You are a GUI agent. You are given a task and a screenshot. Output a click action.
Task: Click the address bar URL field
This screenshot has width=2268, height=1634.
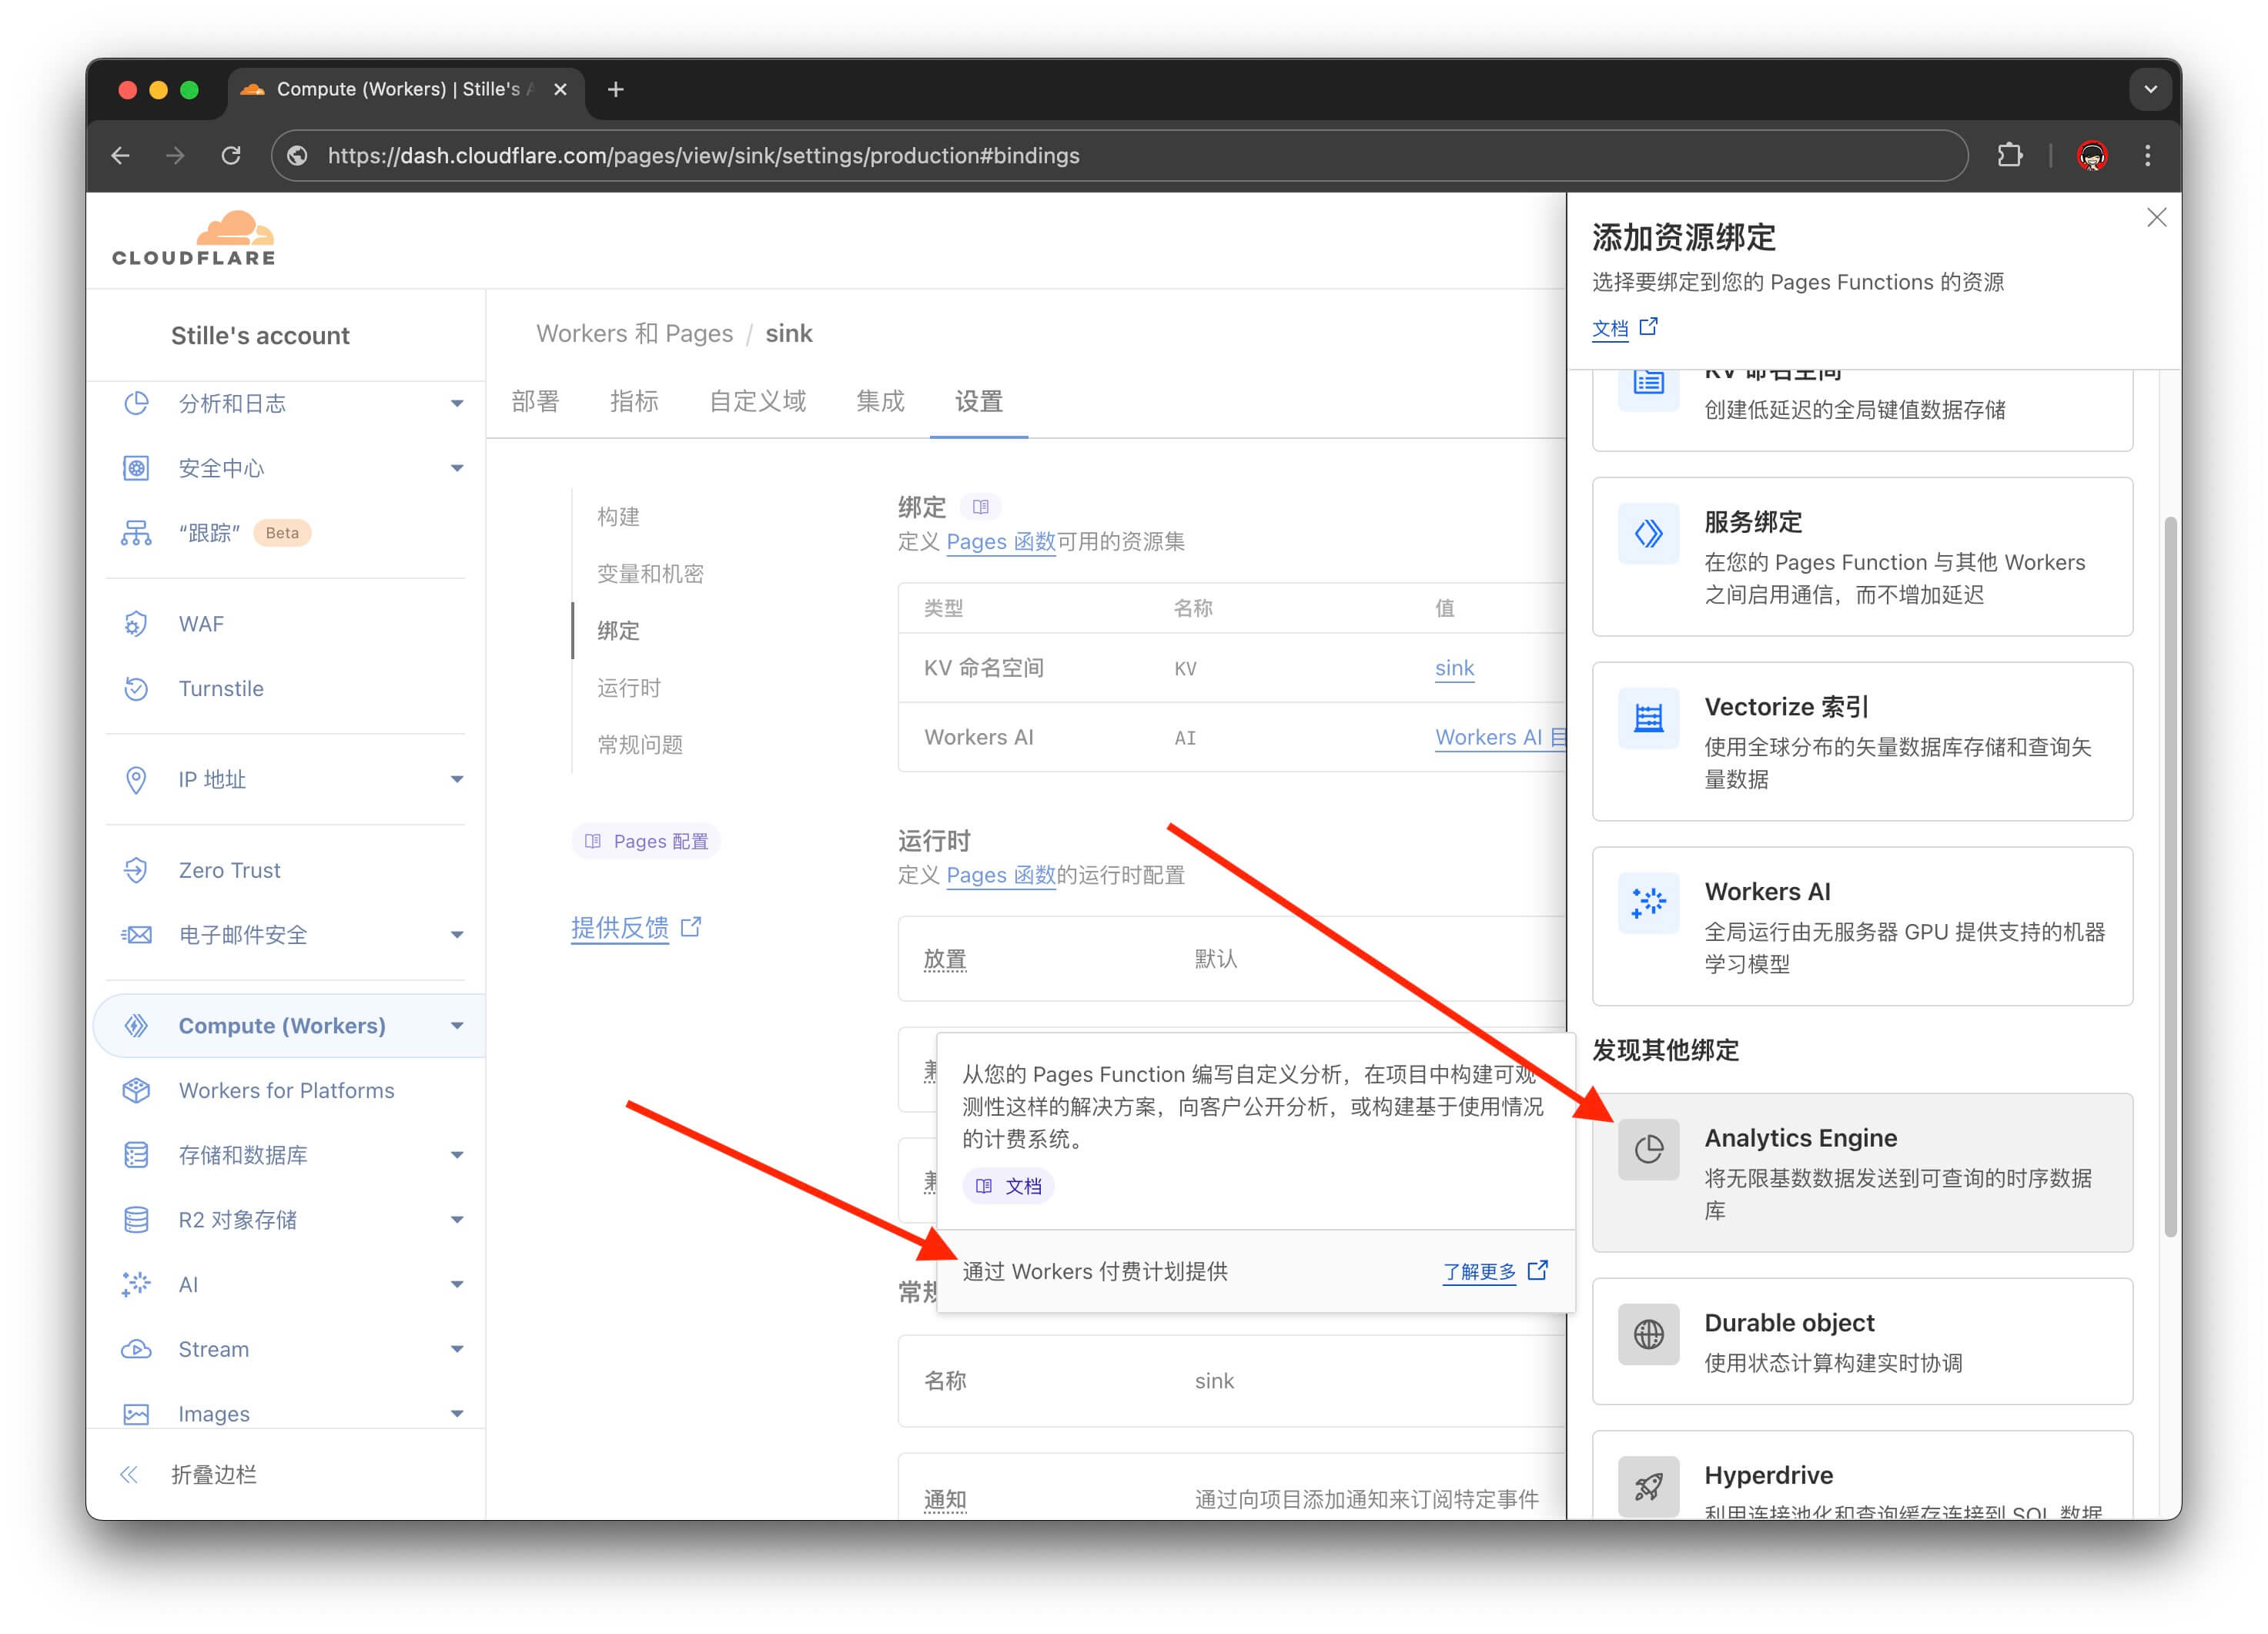pyautogui.click(x=1120, y=155)
